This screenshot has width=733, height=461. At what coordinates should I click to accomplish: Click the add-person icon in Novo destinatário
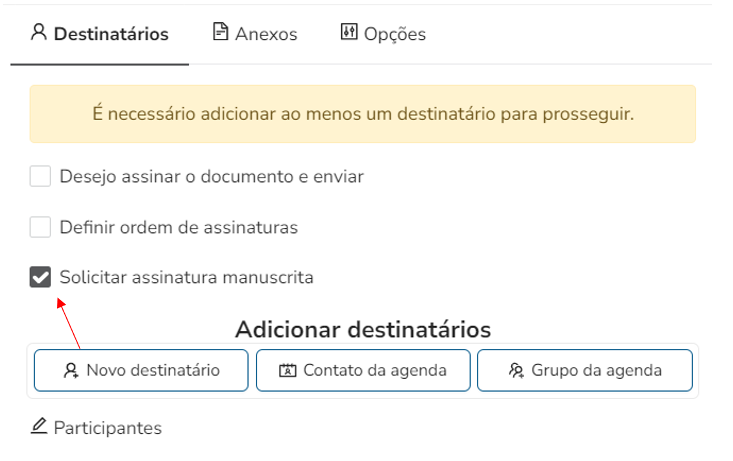pos(71,370)
